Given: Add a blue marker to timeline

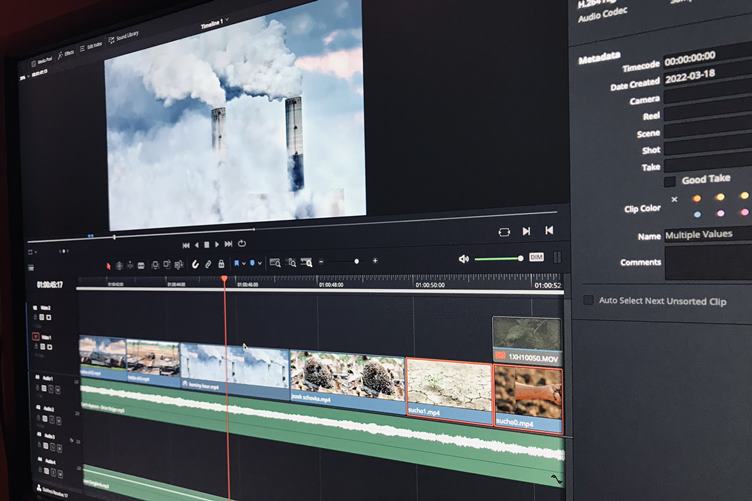Looking at the screenshot, I should click(252, 263).
